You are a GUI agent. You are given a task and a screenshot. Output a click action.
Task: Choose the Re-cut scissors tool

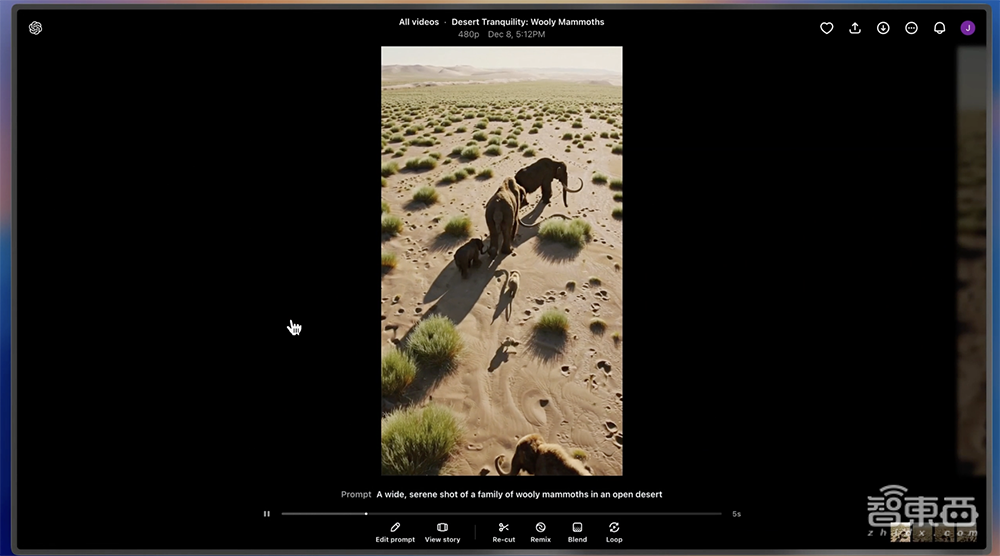coord(504,532)
